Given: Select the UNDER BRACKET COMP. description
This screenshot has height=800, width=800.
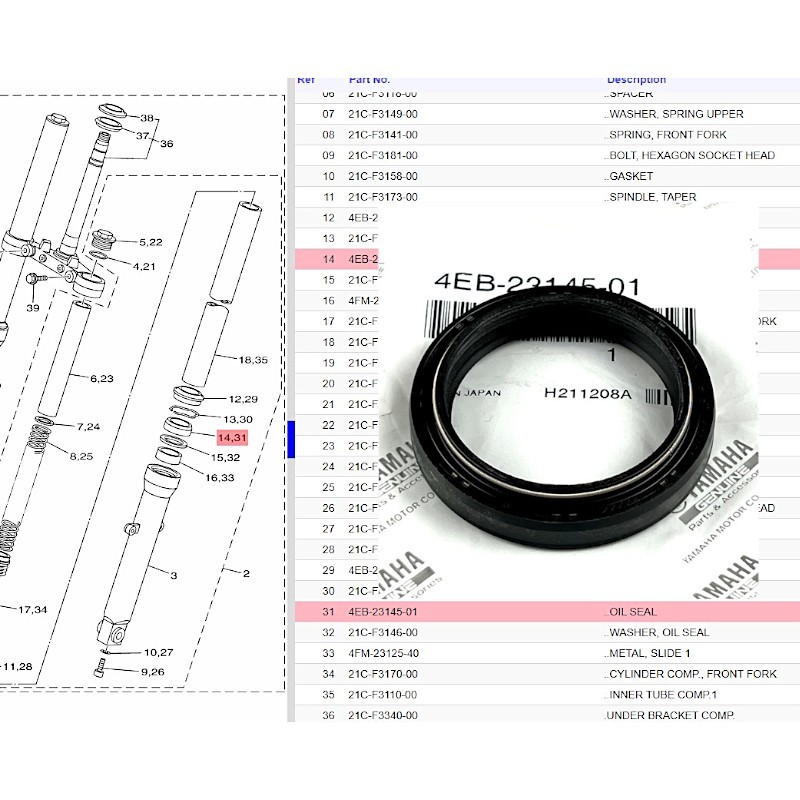Looking at the screenshot, I should (669, 716).
